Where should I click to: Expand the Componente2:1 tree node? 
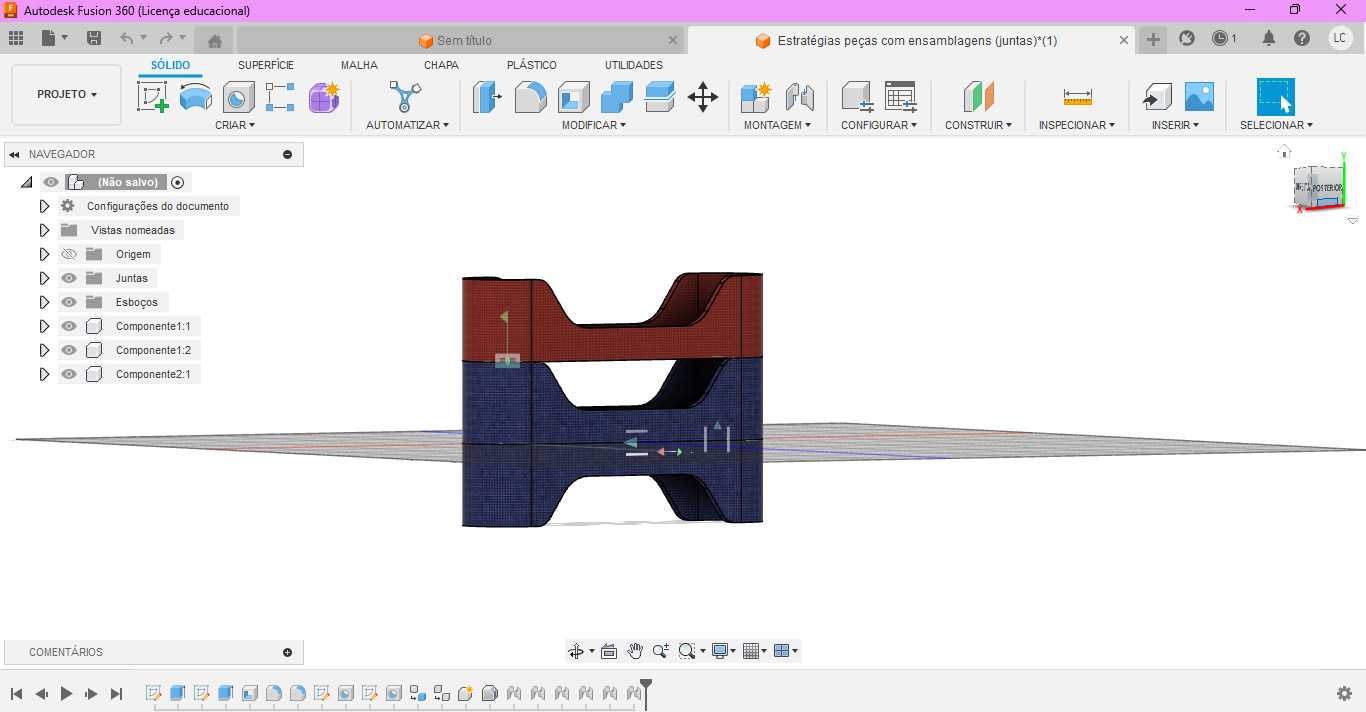(x=44, y=374)
